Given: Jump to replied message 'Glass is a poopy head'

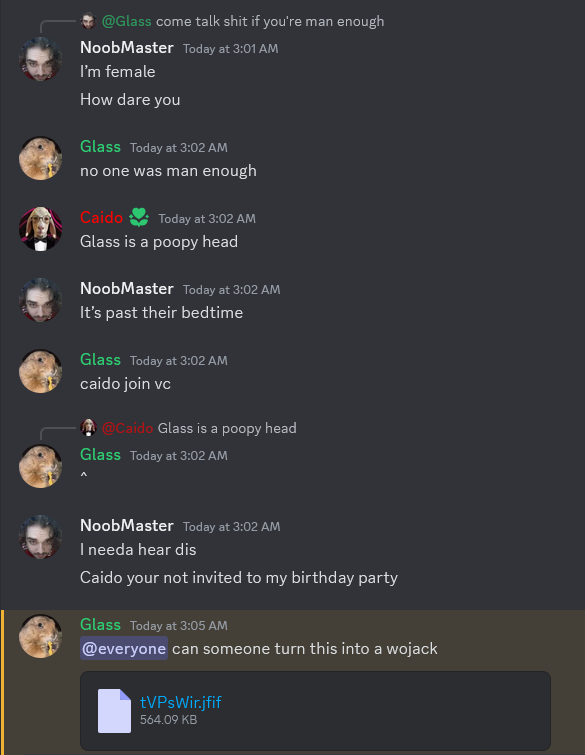Looking at the screenshot, I should 227,428.
